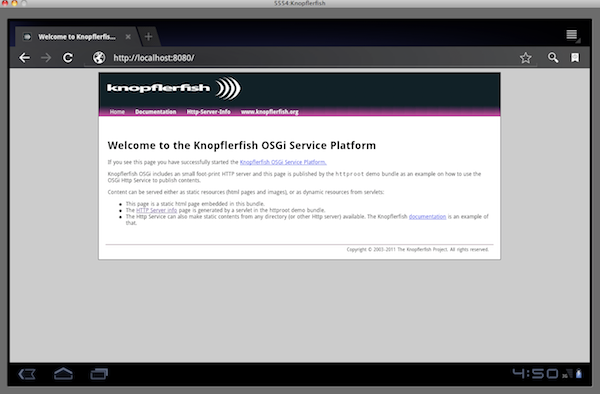Open the bookmarks list icon
This screenshot has width=600, height=394.
575,58
